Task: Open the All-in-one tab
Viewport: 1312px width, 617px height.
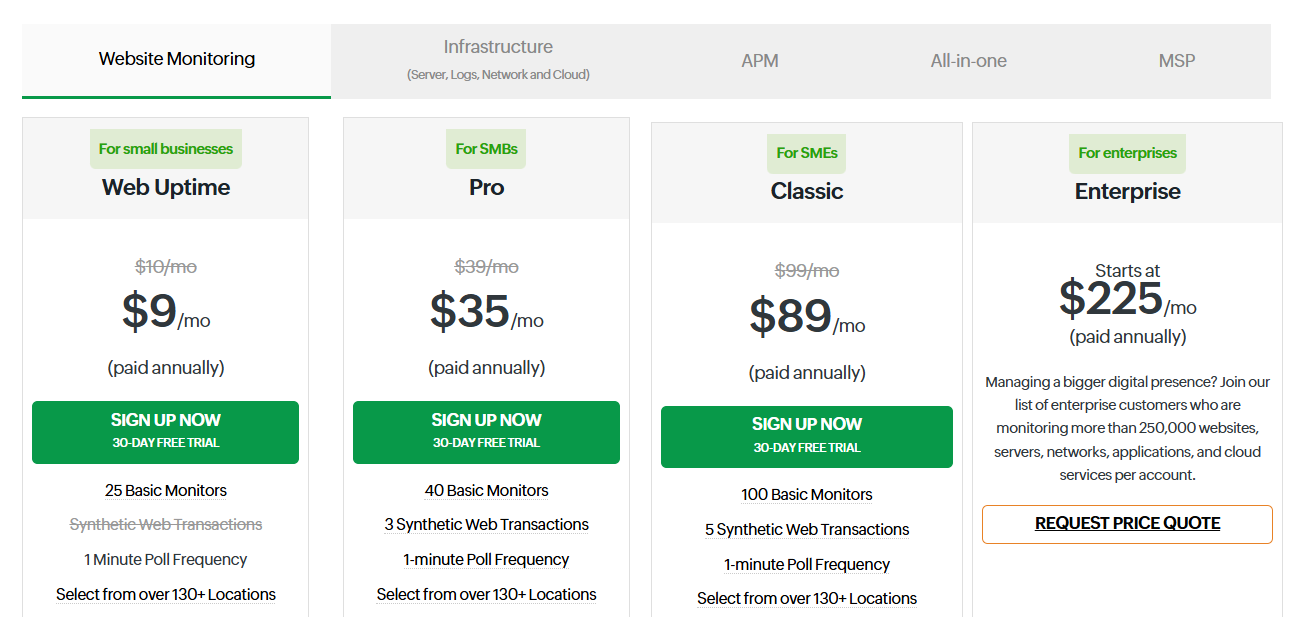Action: coord(968,61)
